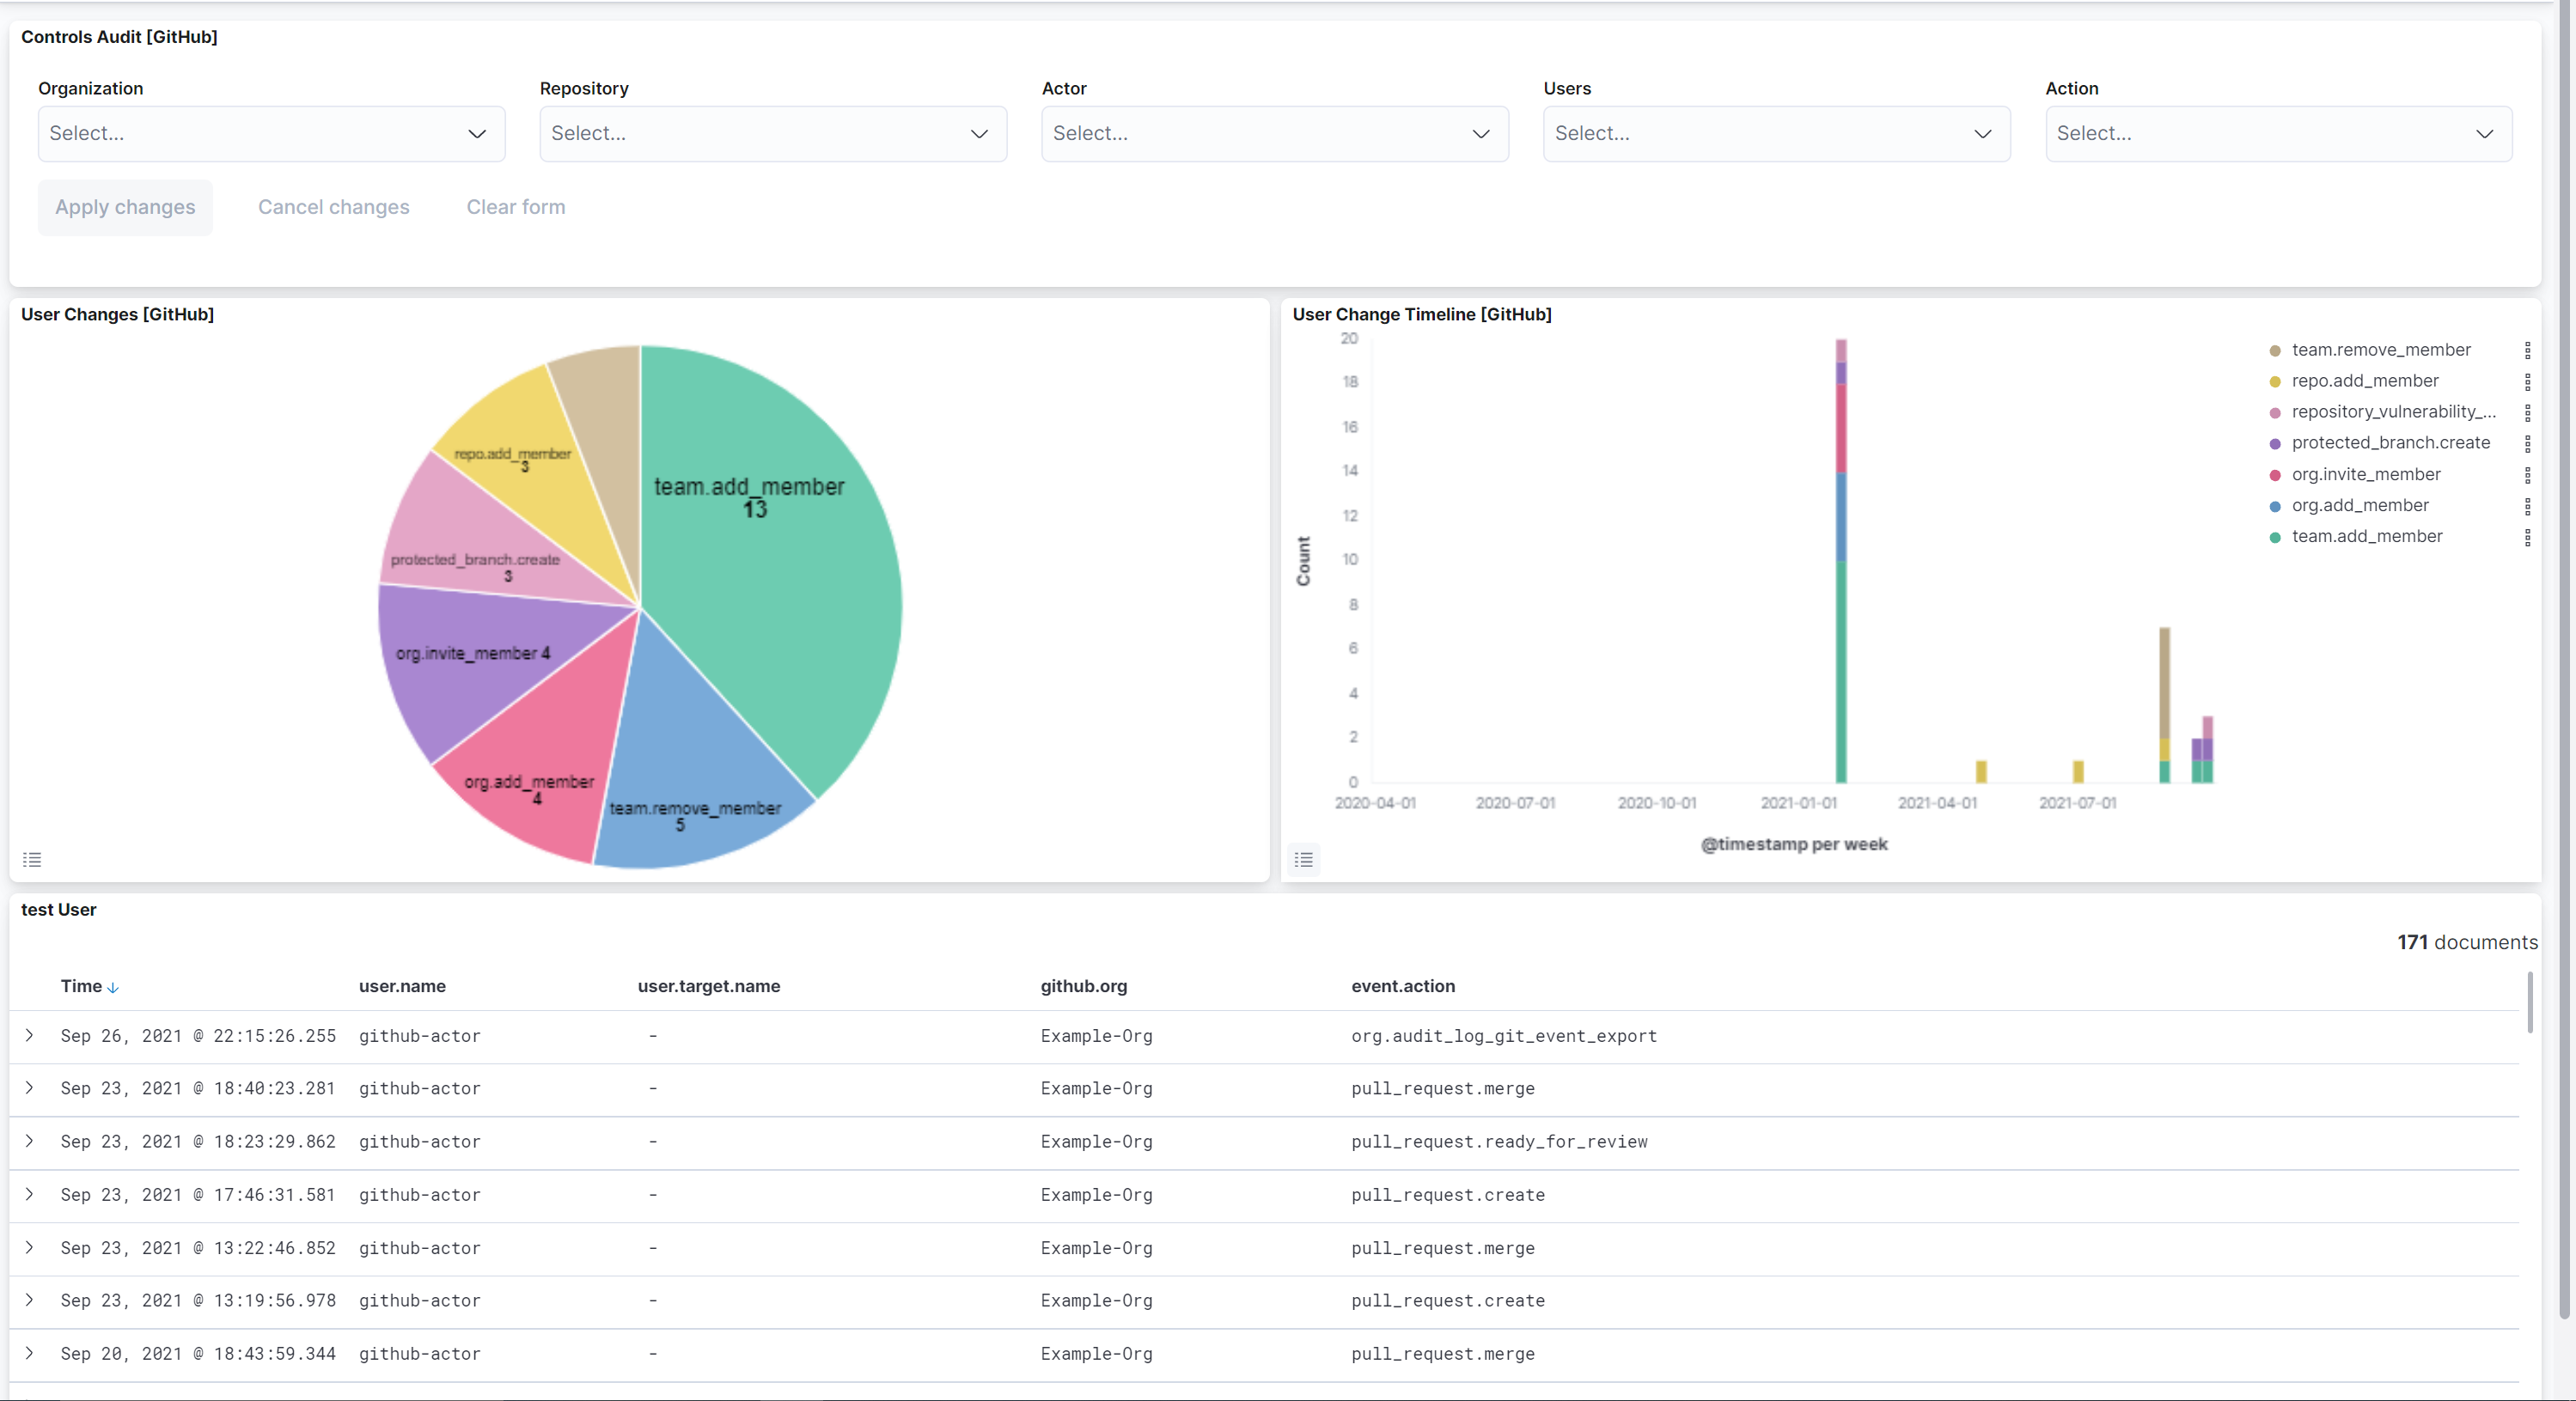Click org.invite_member legend color dot
This screenshot has height=1401, width=2576.
point(2275,475)
